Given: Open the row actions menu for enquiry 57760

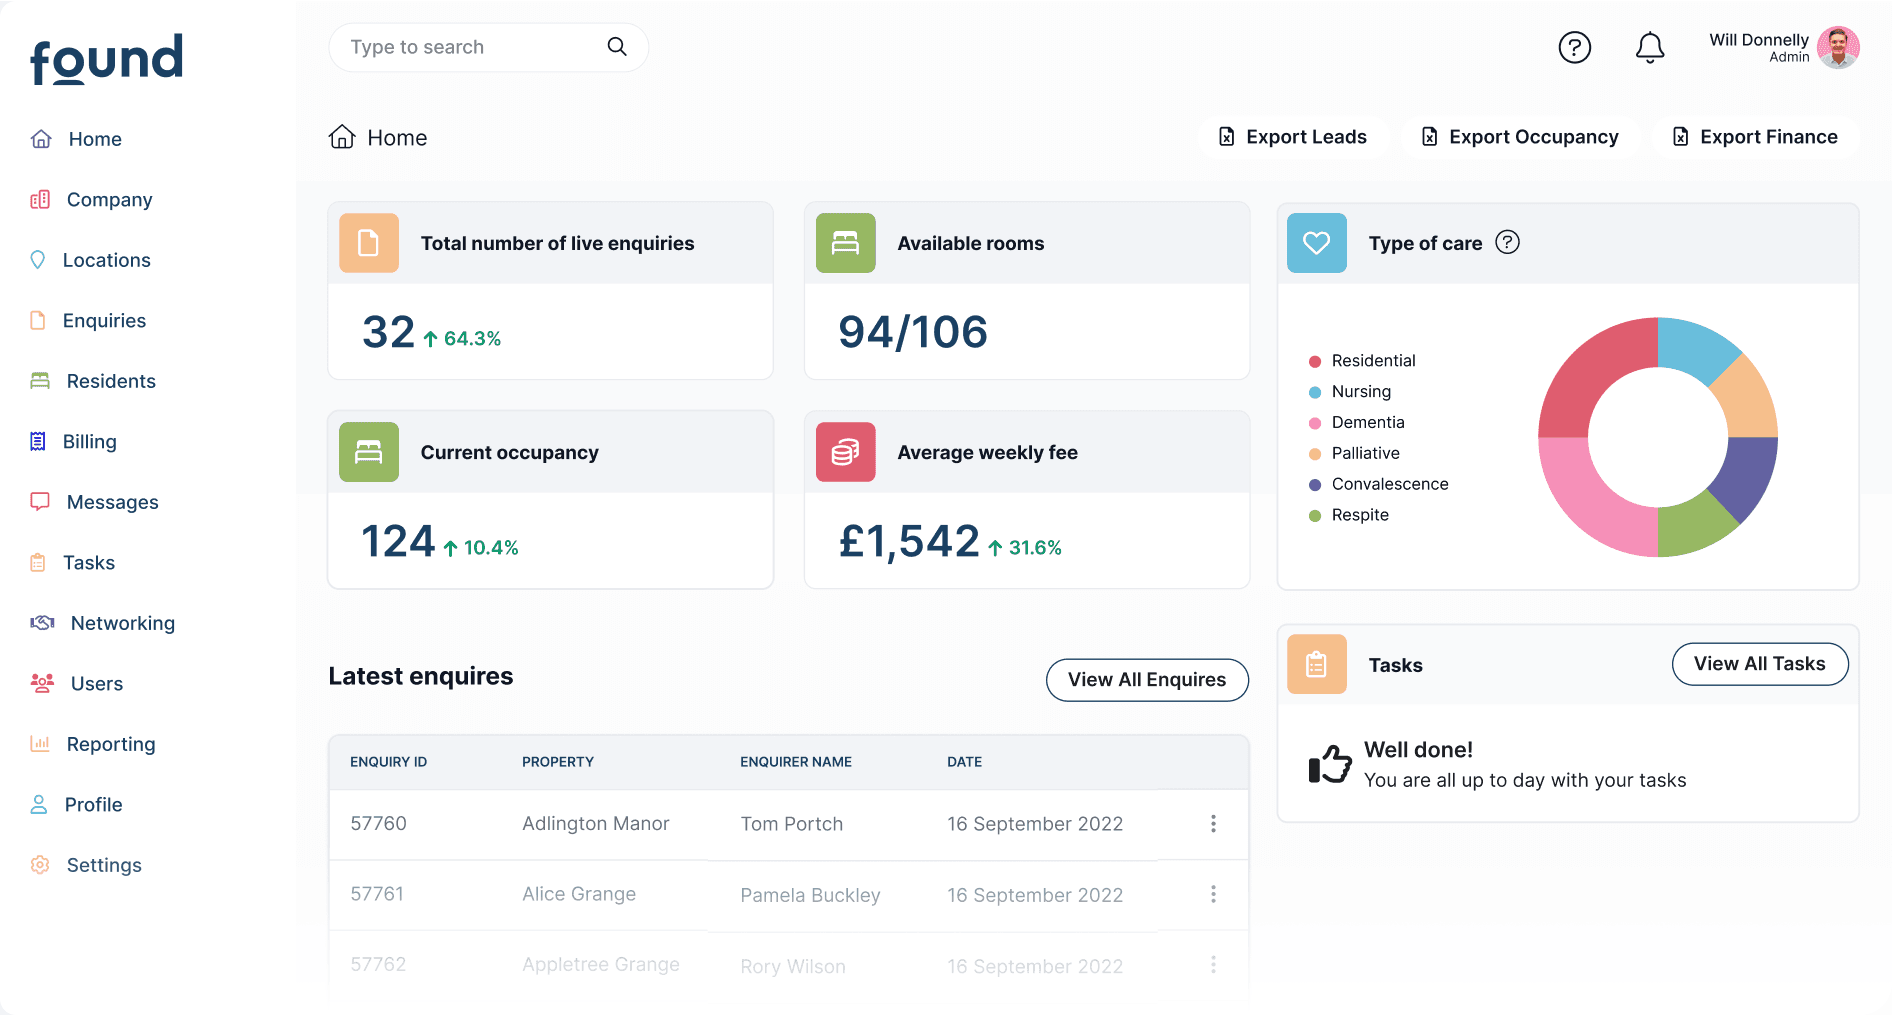Looking at the screenshot, I should [1214, 823].
